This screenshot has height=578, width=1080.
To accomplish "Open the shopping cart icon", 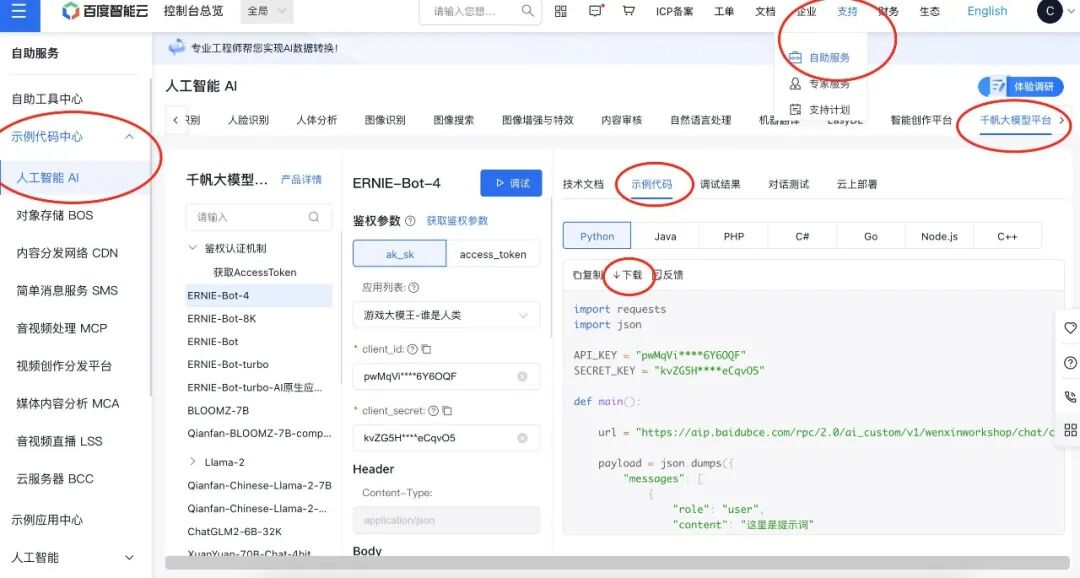I will (628, 11).
